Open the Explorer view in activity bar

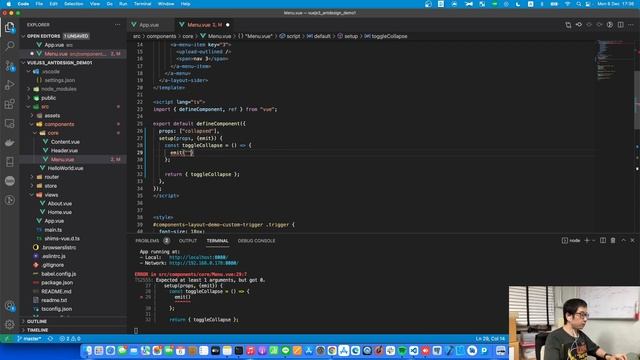tap(9, 27)
